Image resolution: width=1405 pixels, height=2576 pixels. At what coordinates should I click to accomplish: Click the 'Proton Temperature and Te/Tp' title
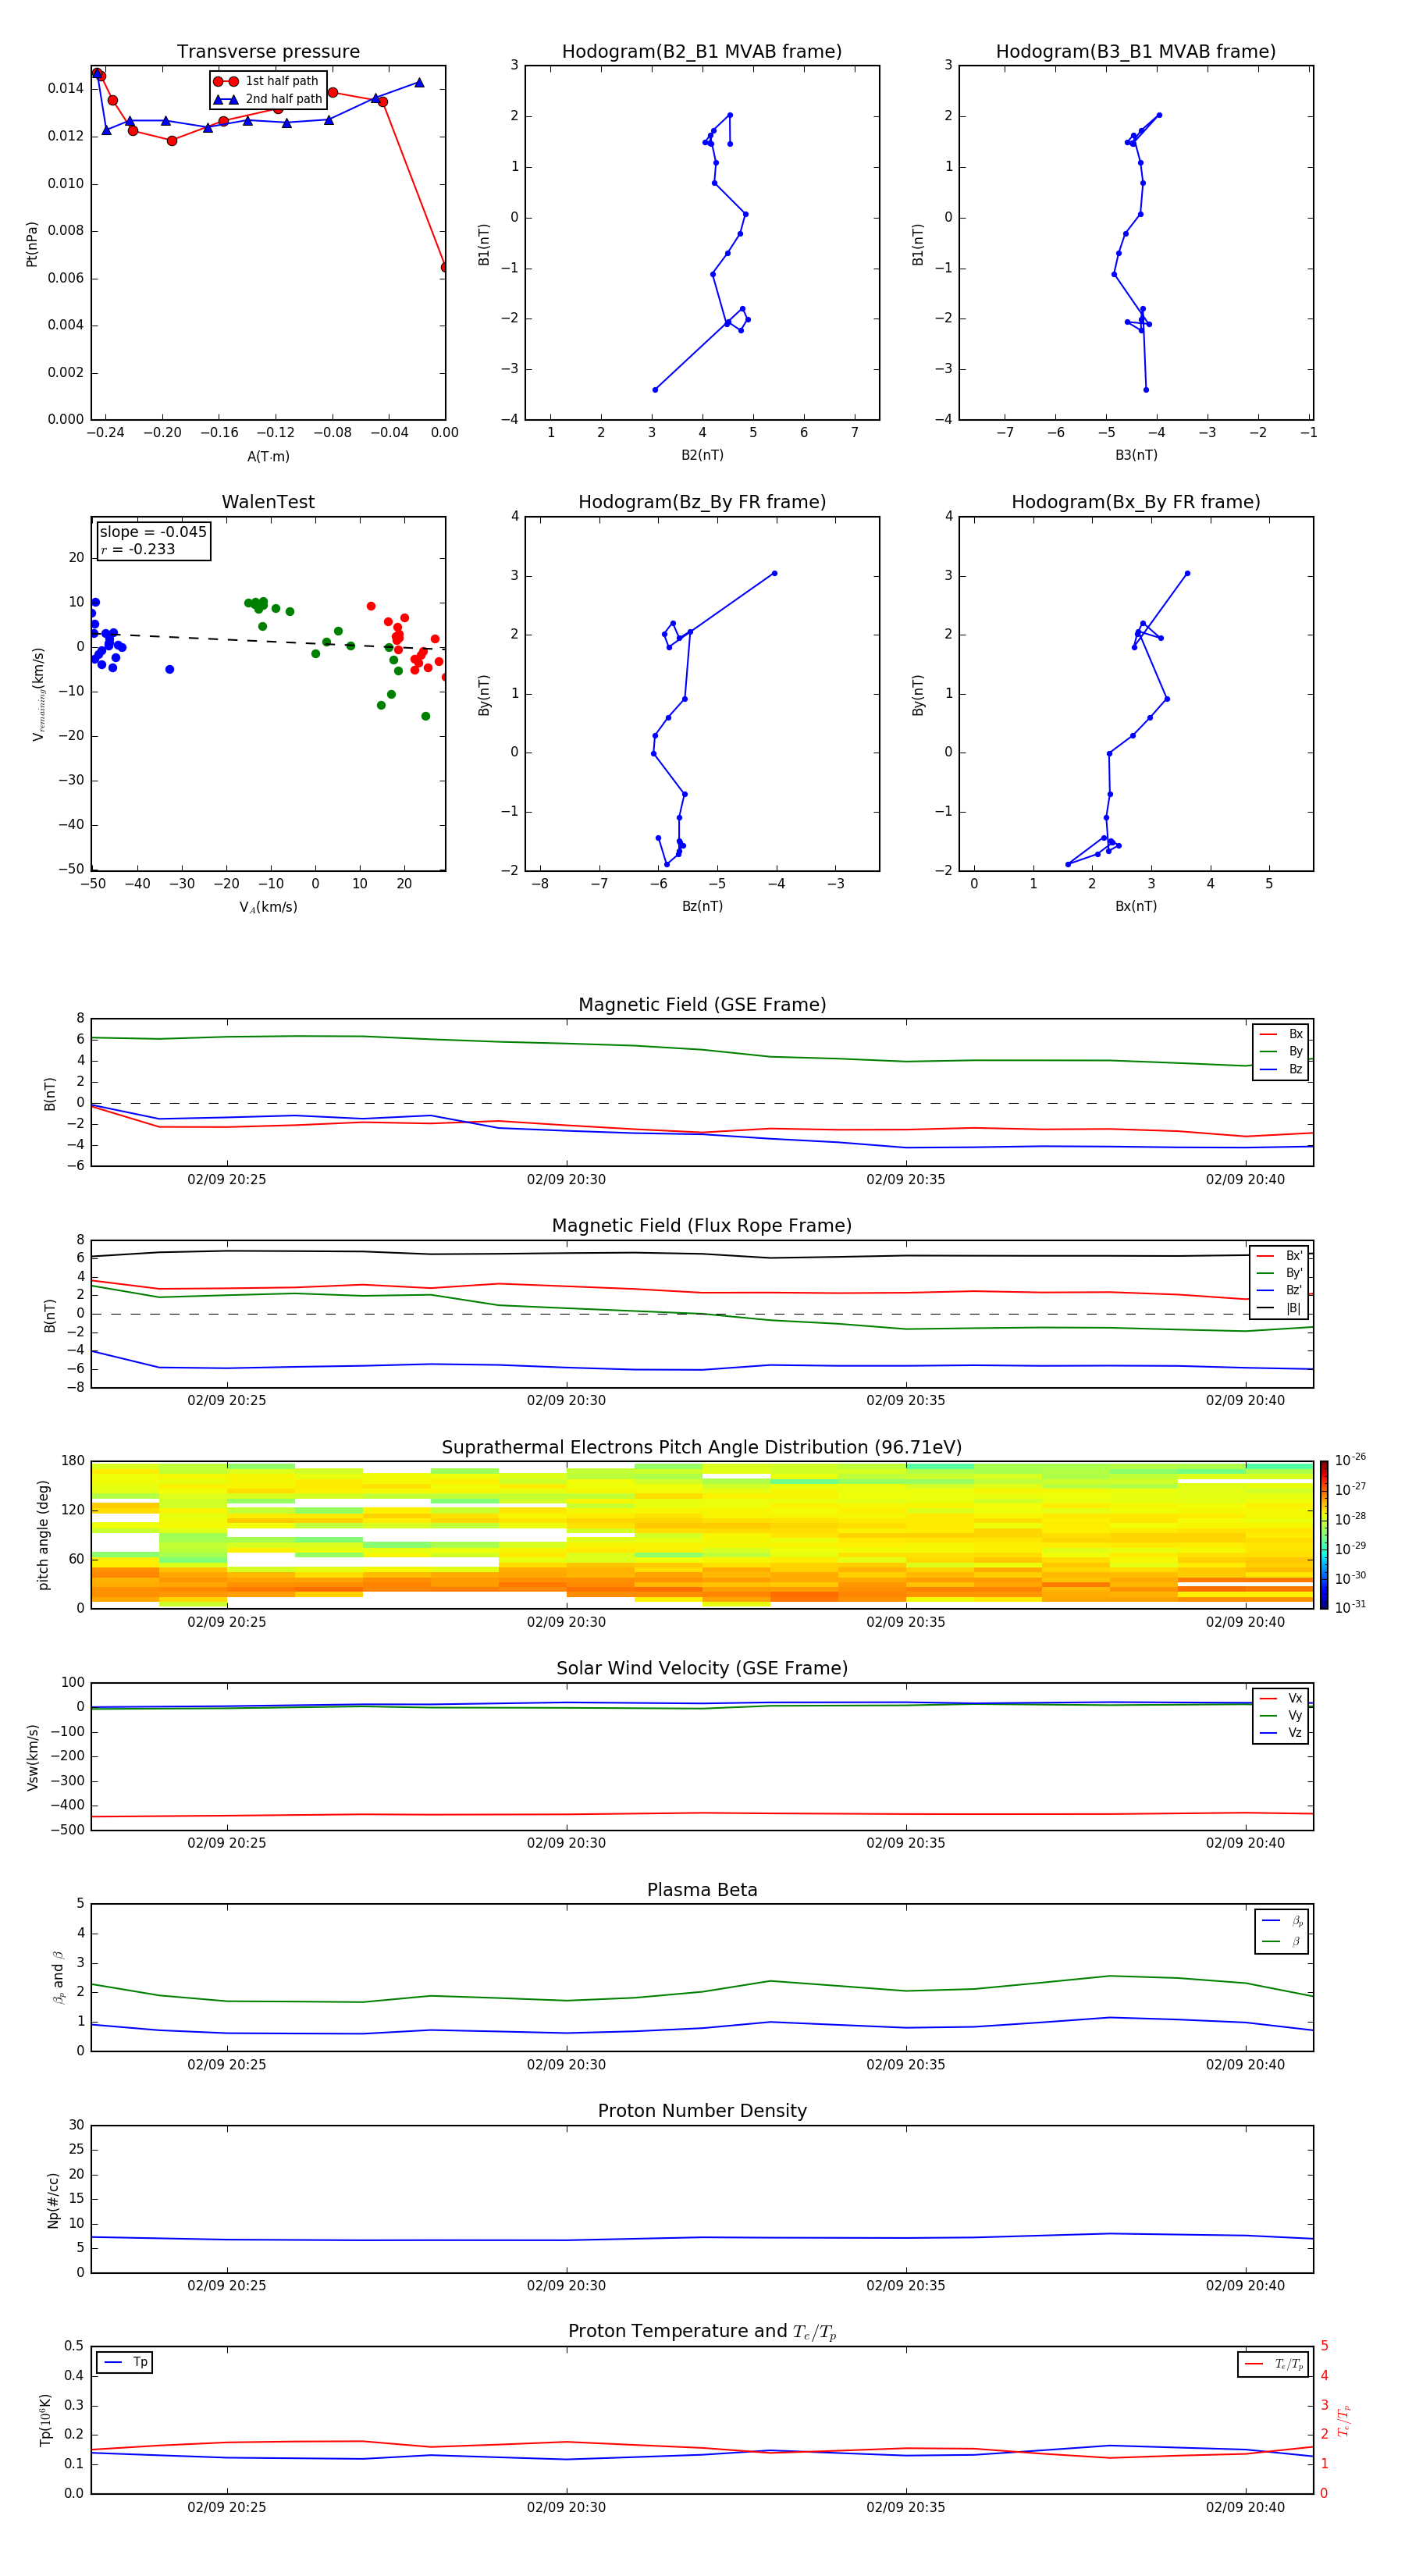[x=702, y=2332]
